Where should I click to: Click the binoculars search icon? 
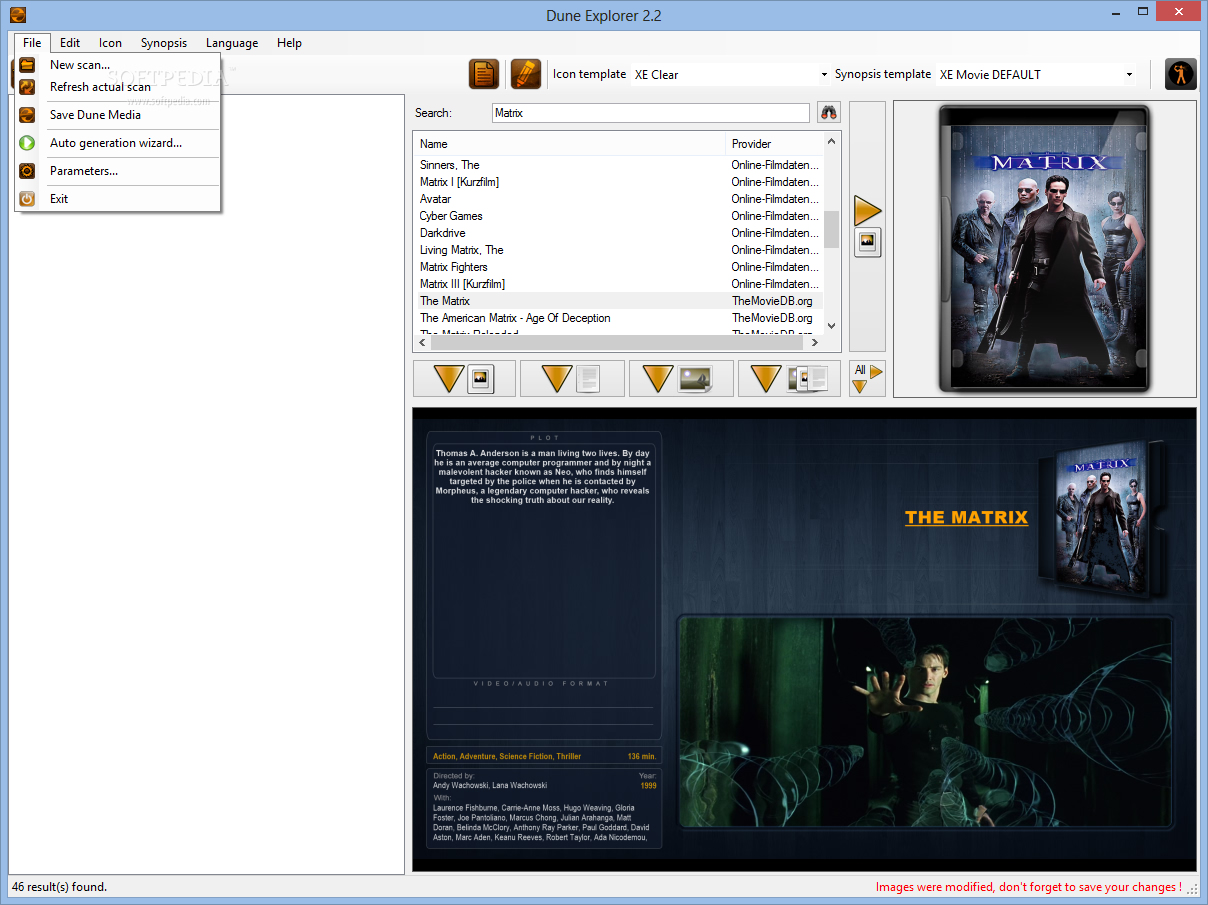829,113
